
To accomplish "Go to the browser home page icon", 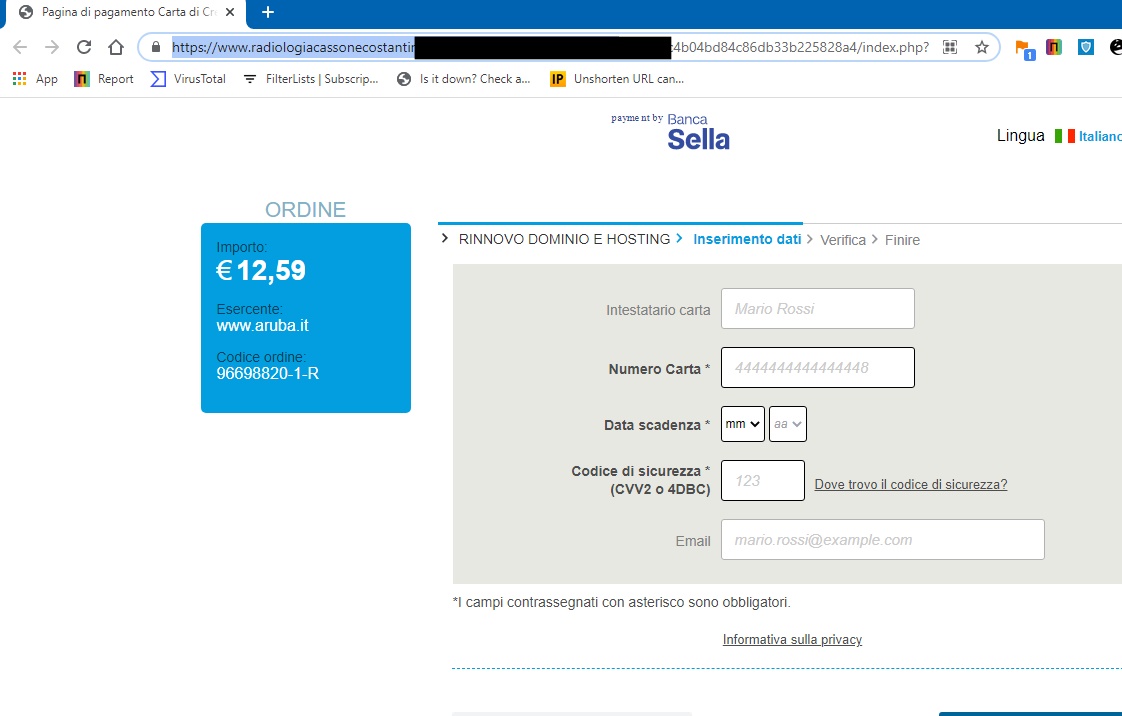I will [115, 47].
